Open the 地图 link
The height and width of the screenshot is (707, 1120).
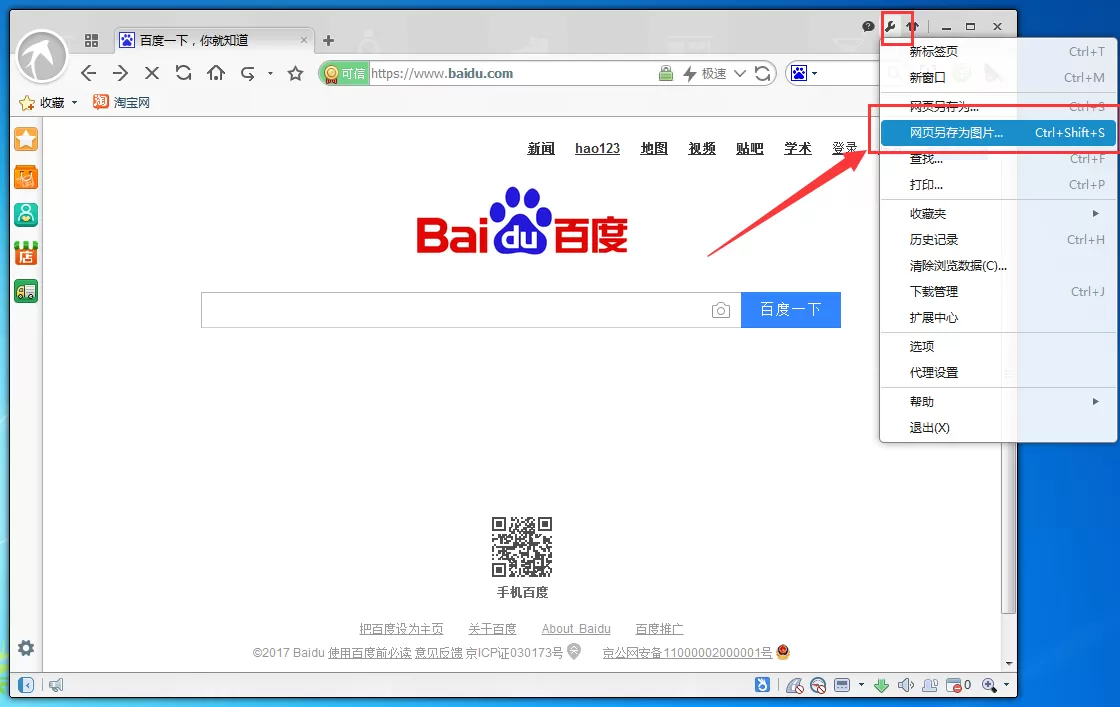(654, 148)
